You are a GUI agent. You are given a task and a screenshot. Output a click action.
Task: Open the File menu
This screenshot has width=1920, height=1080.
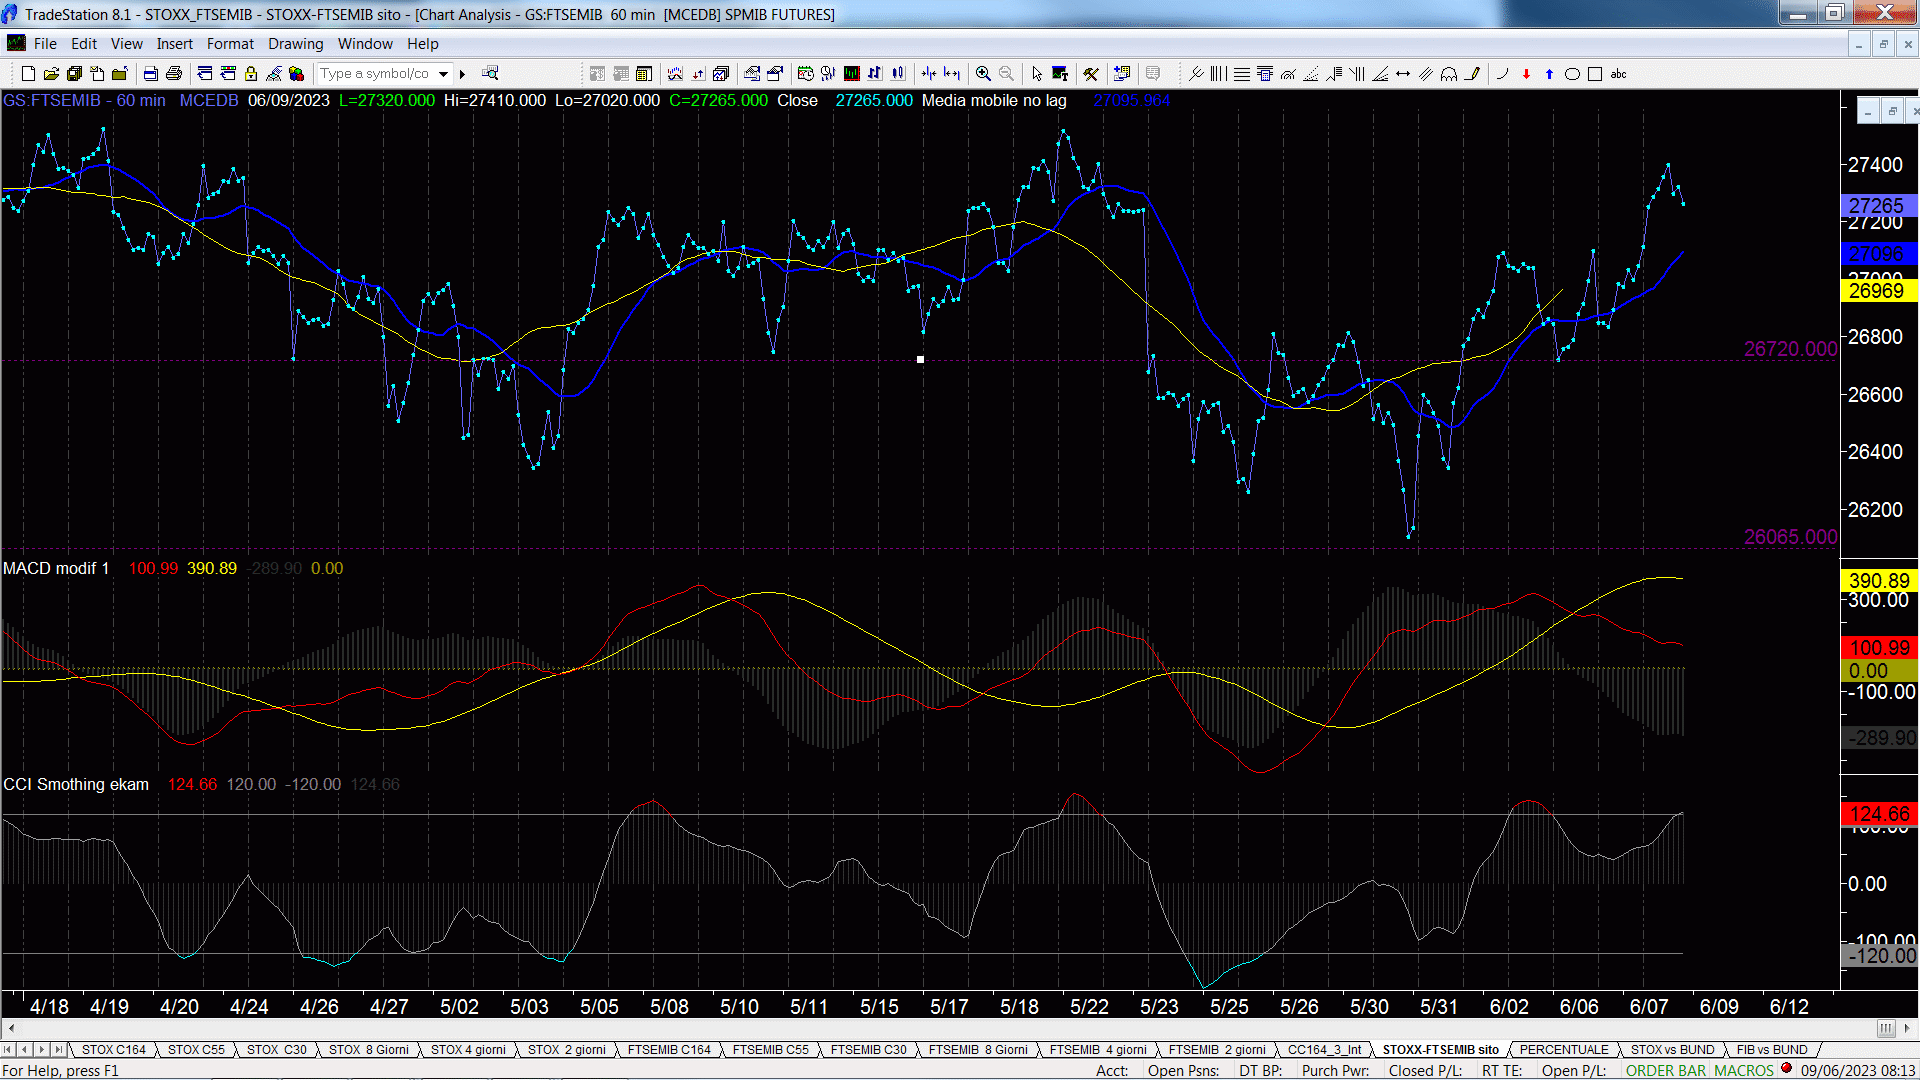point(45,44)
